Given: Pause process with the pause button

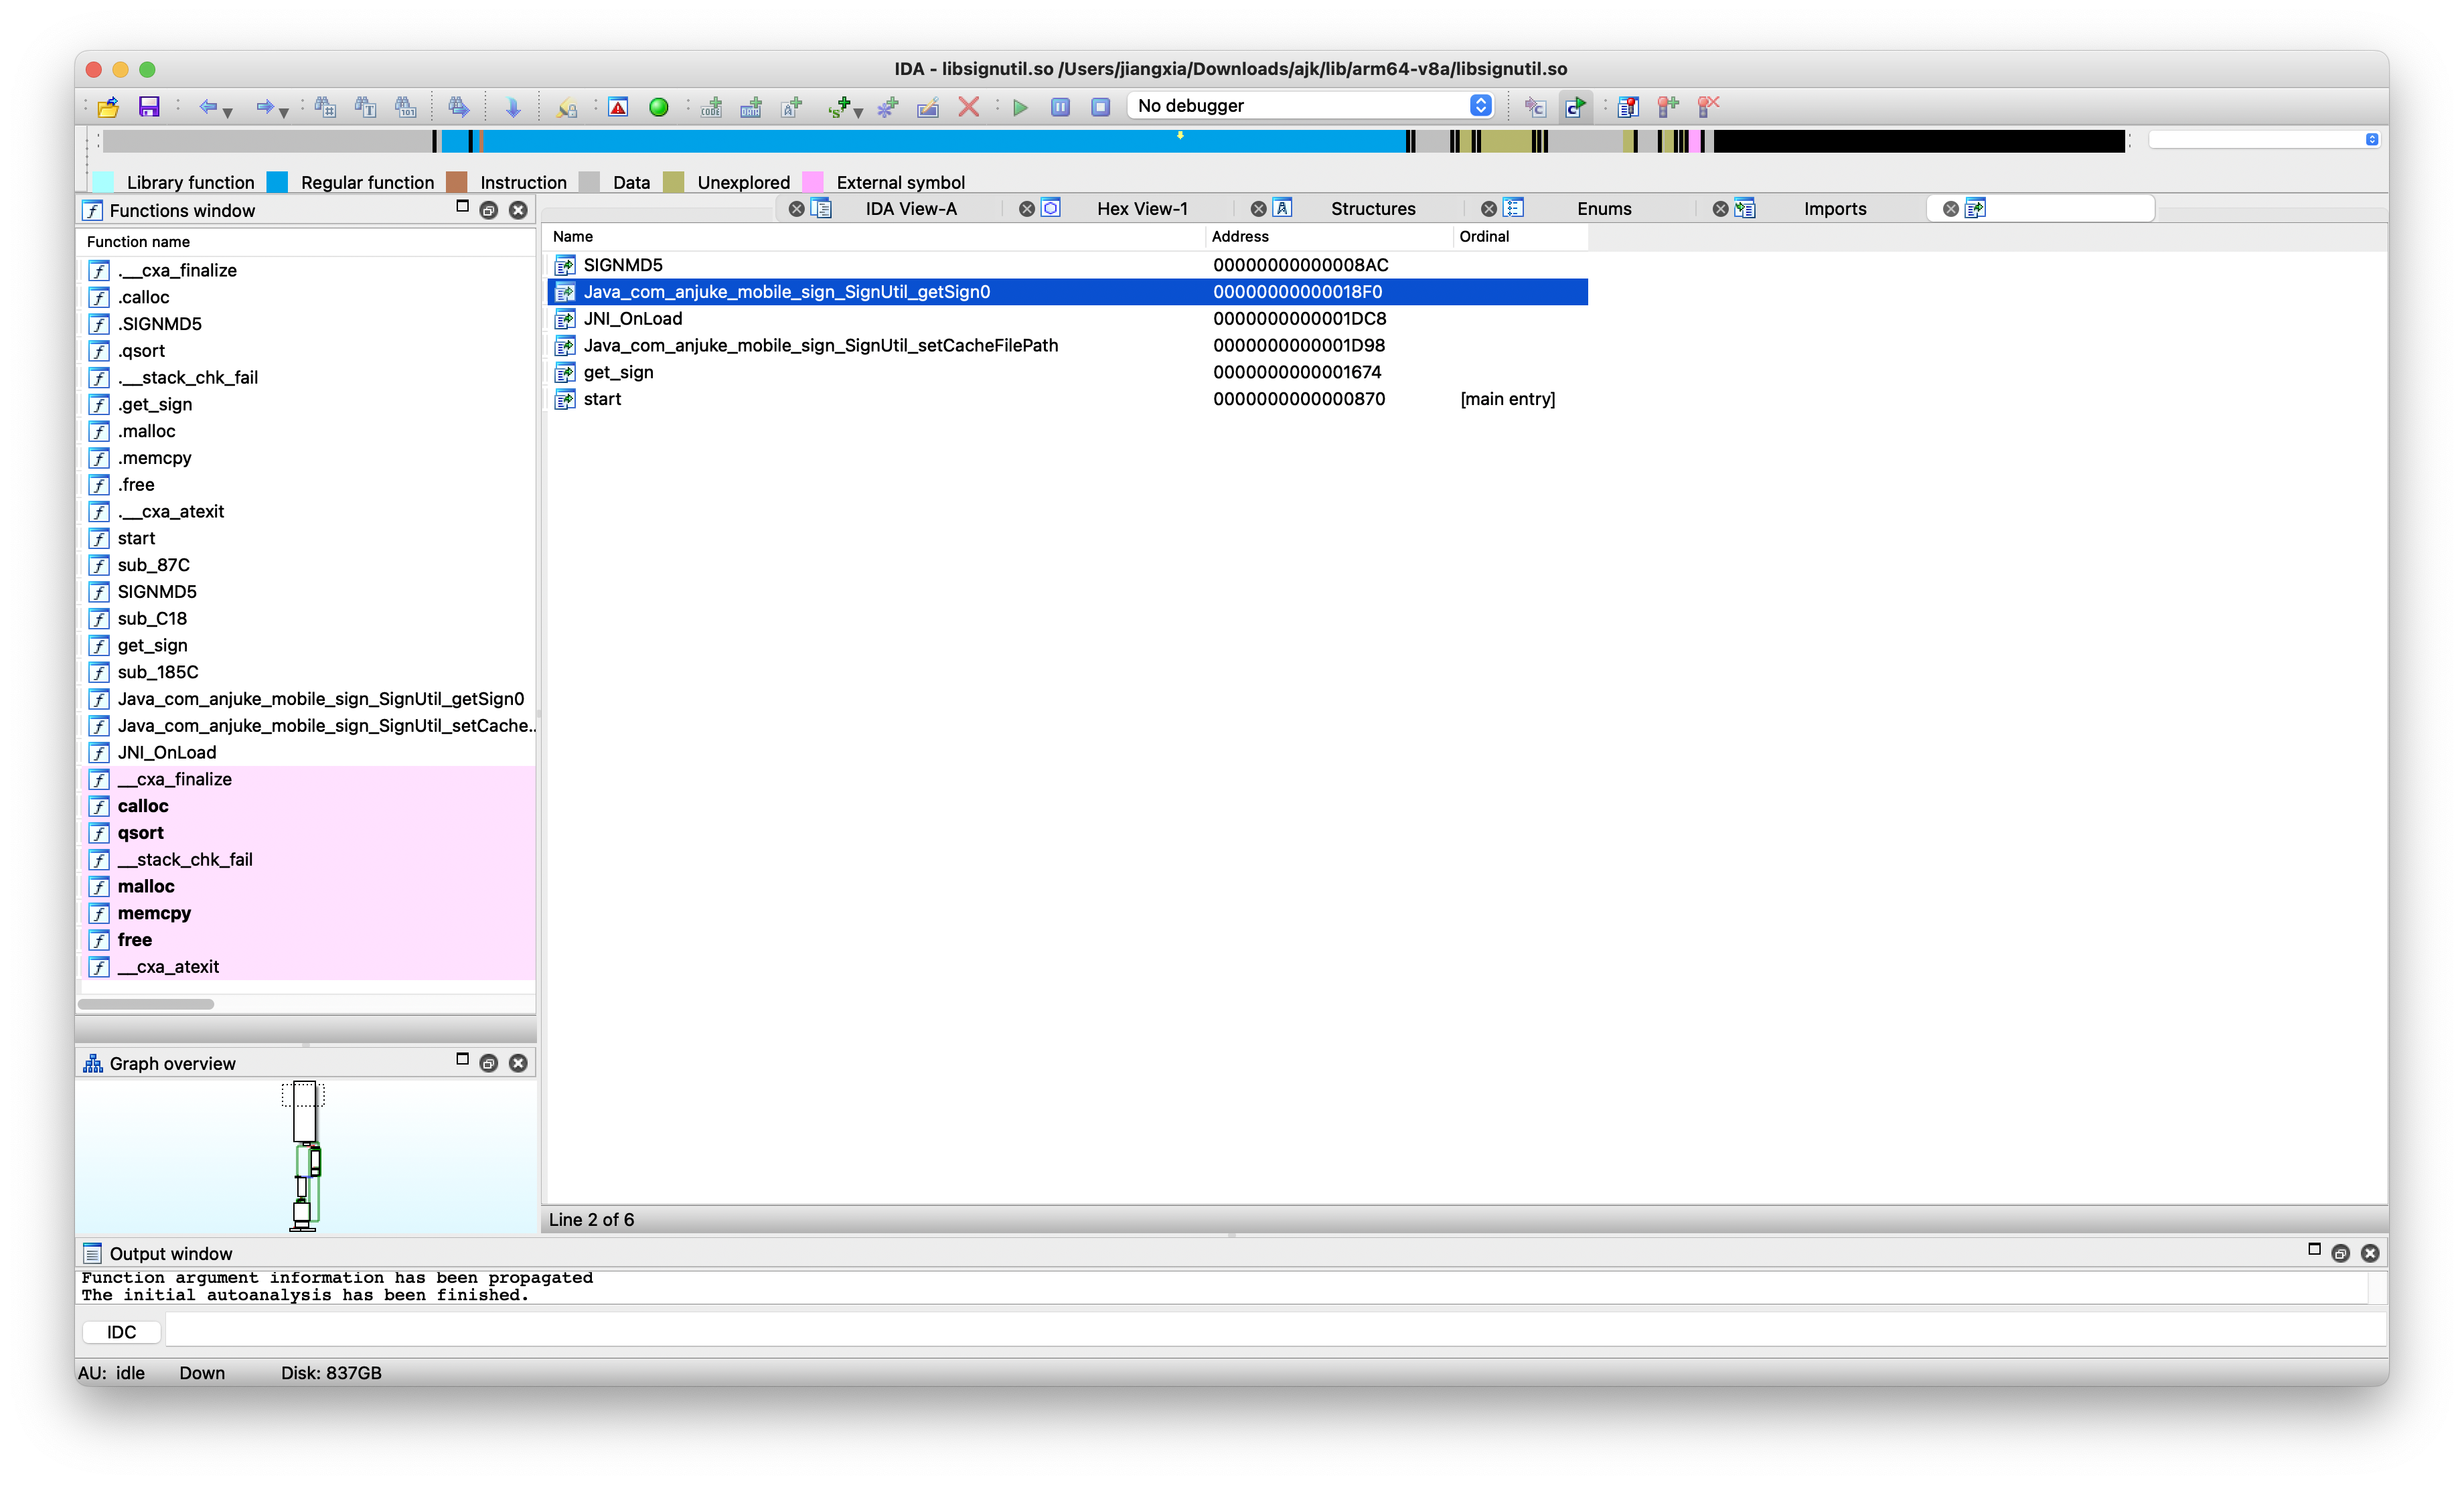Looking at the screenshot, I should 1060,107.
